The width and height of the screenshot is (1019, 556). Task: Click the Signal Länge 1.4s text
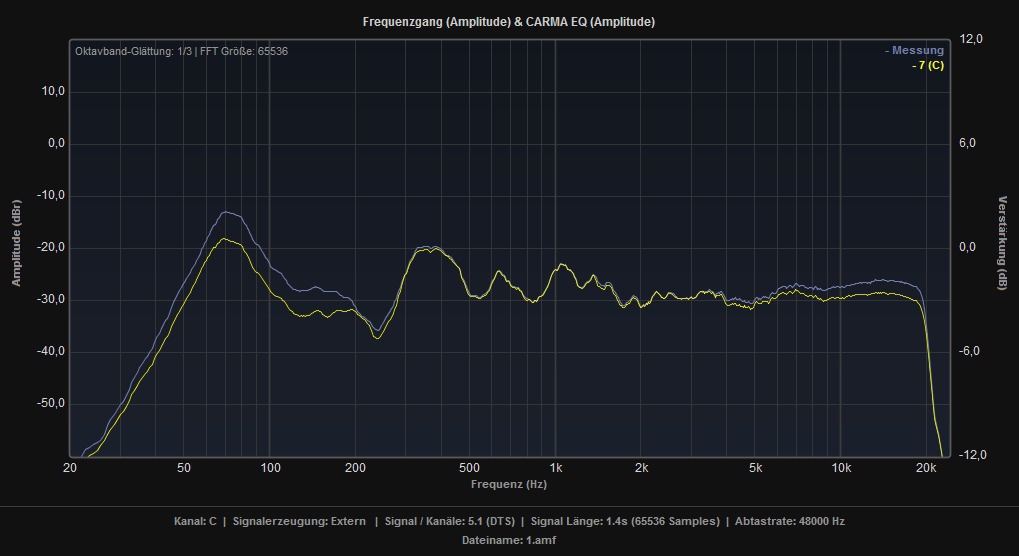625,521
